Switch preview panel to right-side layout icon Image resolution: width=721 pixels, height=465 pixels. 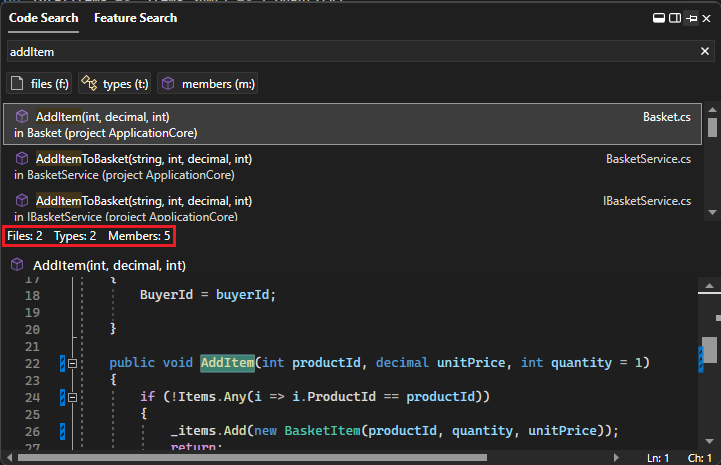[675, 19]
